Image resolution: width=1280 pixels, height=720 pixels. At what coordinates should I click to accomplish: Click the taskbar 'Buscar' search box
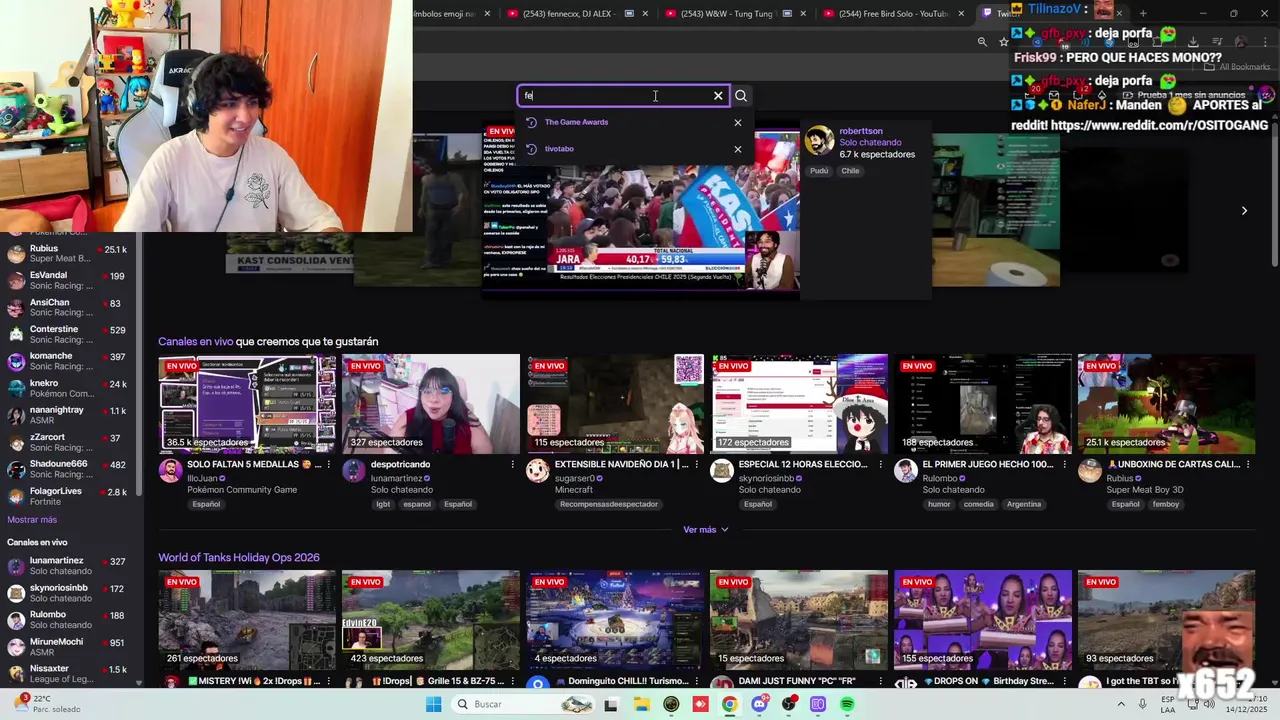(523, 704)
